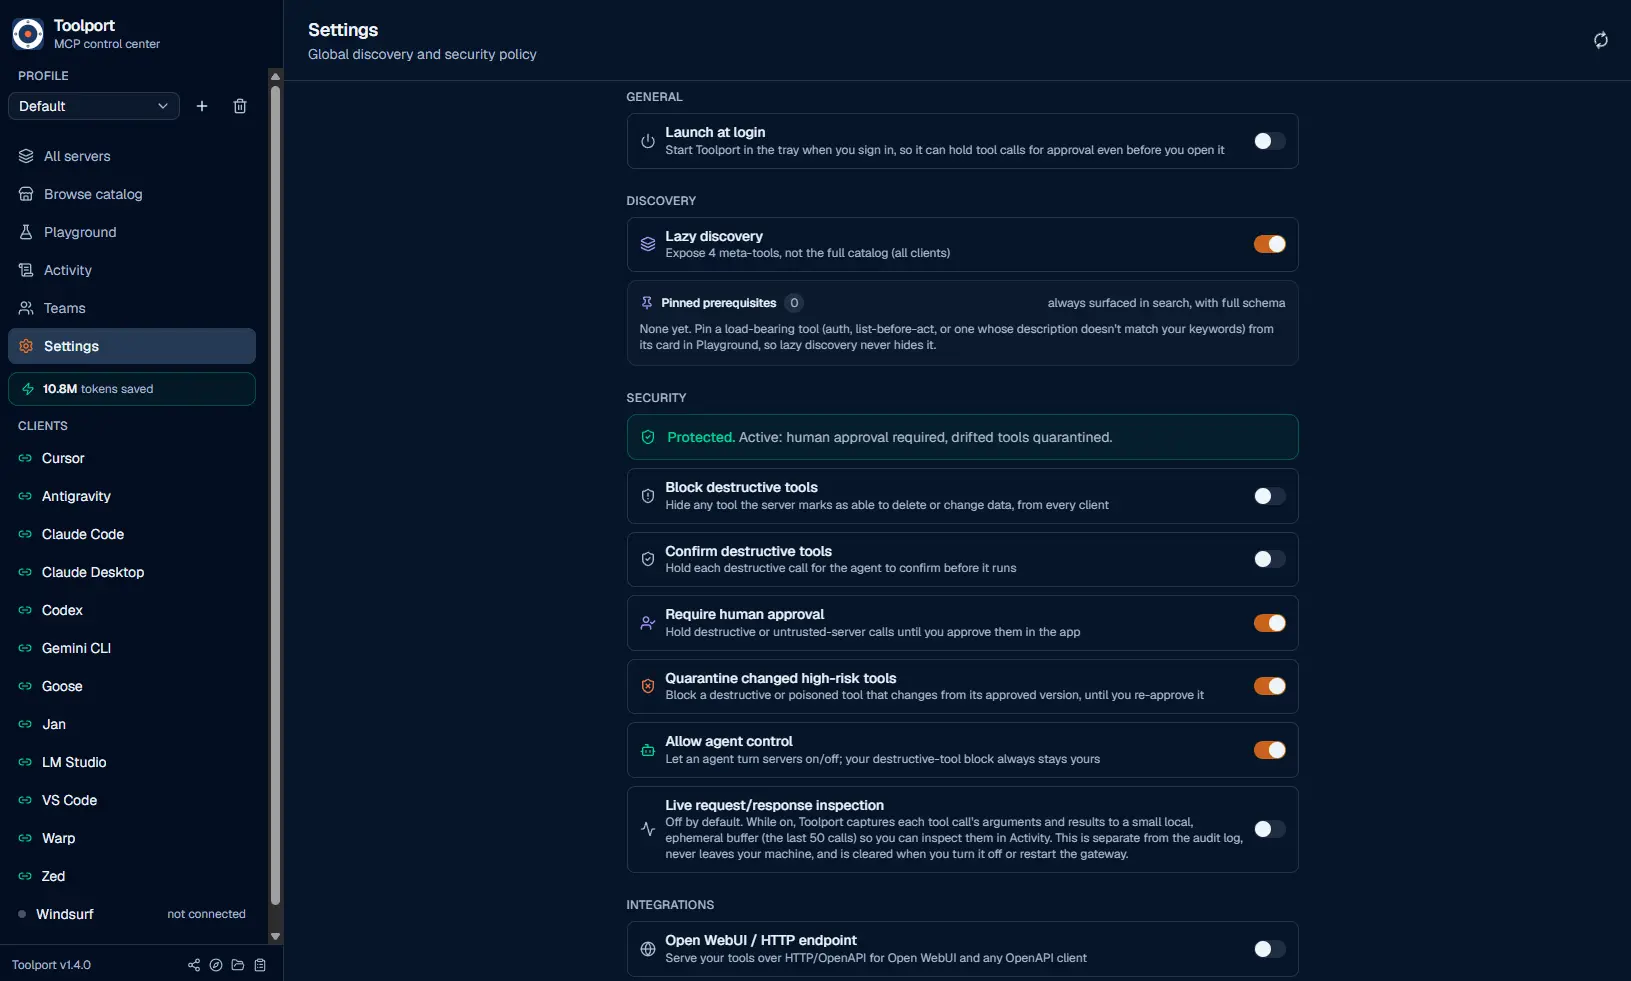Select Codex client
This screenshot has width=1631, height=981.
pos(132,610)
